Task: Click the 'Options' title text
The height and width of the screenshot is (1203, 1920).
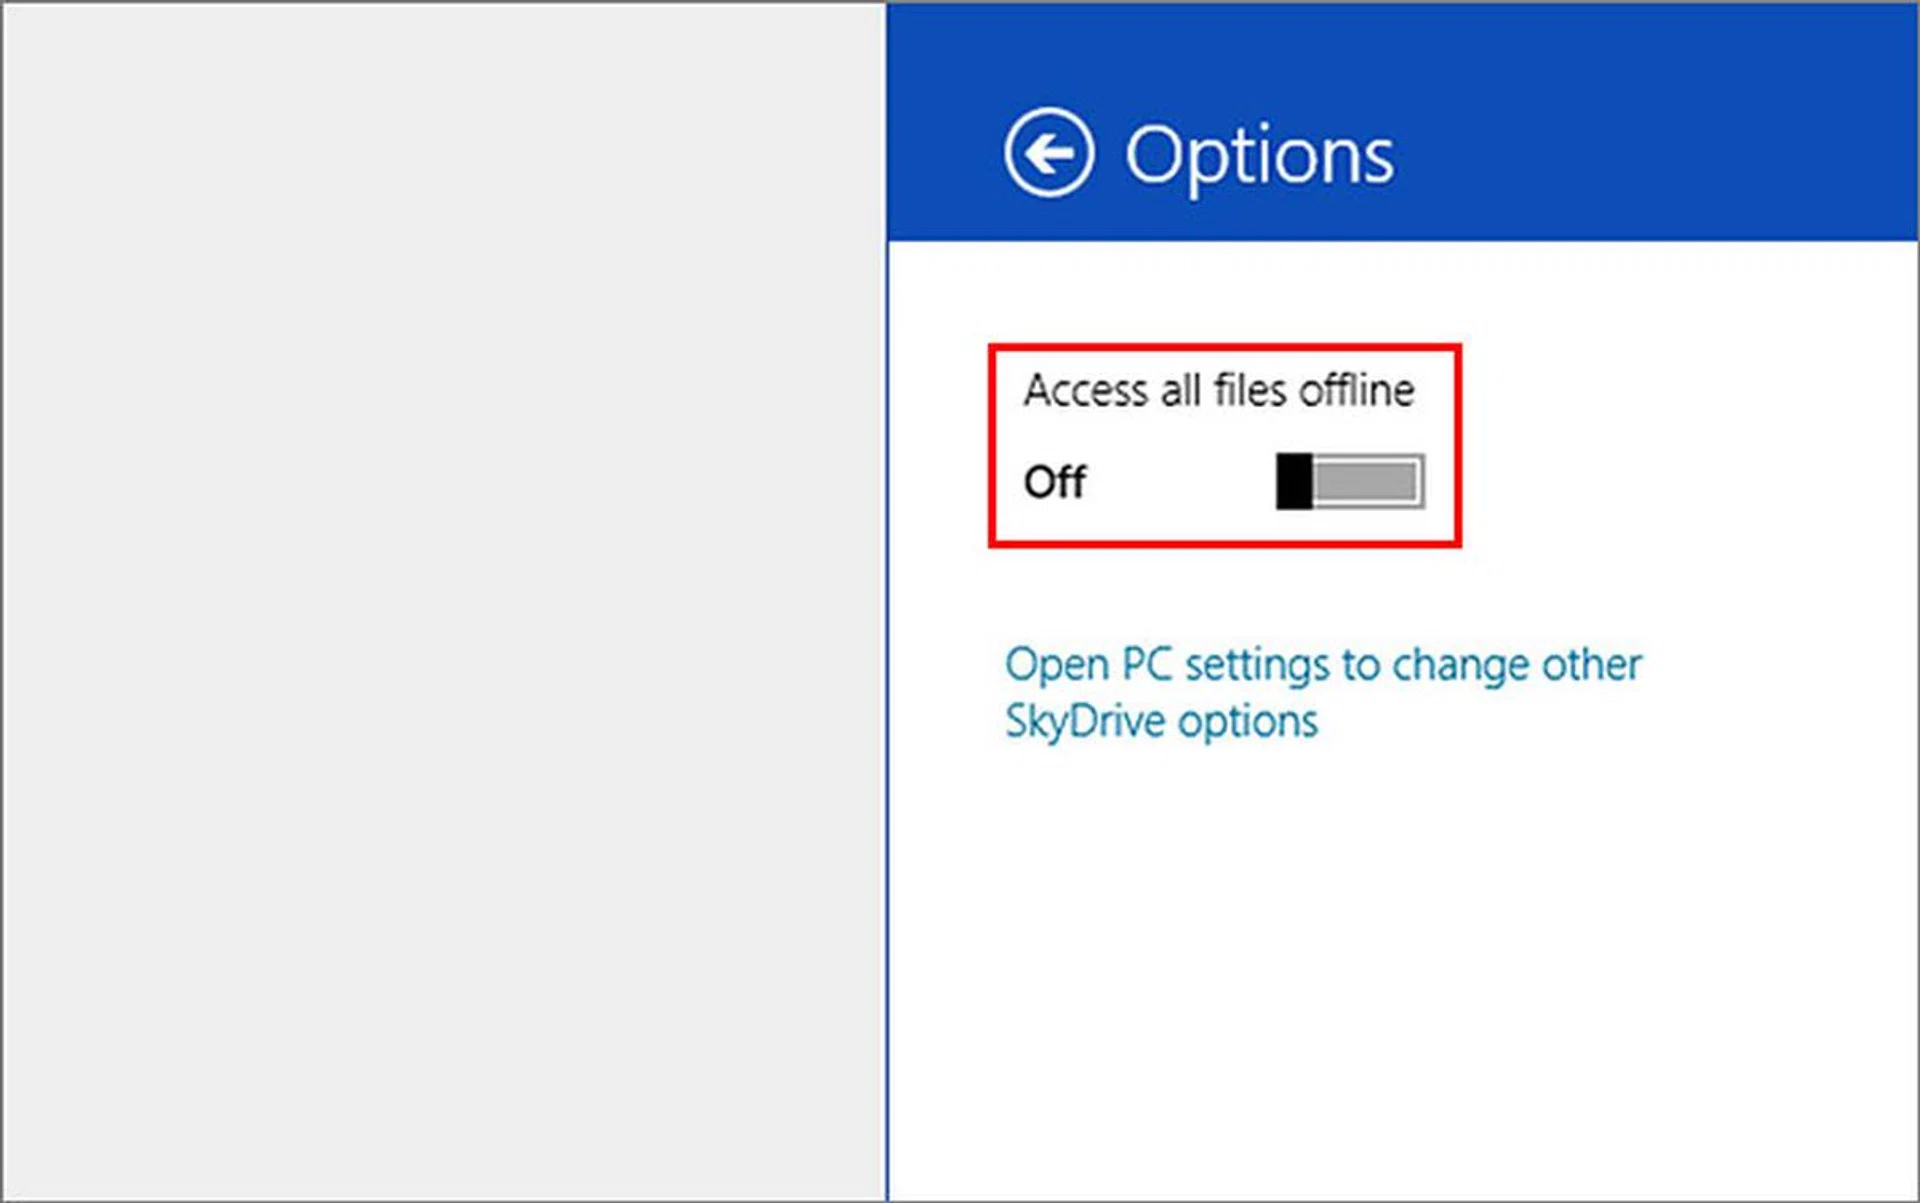Action: click(1259, 155)
